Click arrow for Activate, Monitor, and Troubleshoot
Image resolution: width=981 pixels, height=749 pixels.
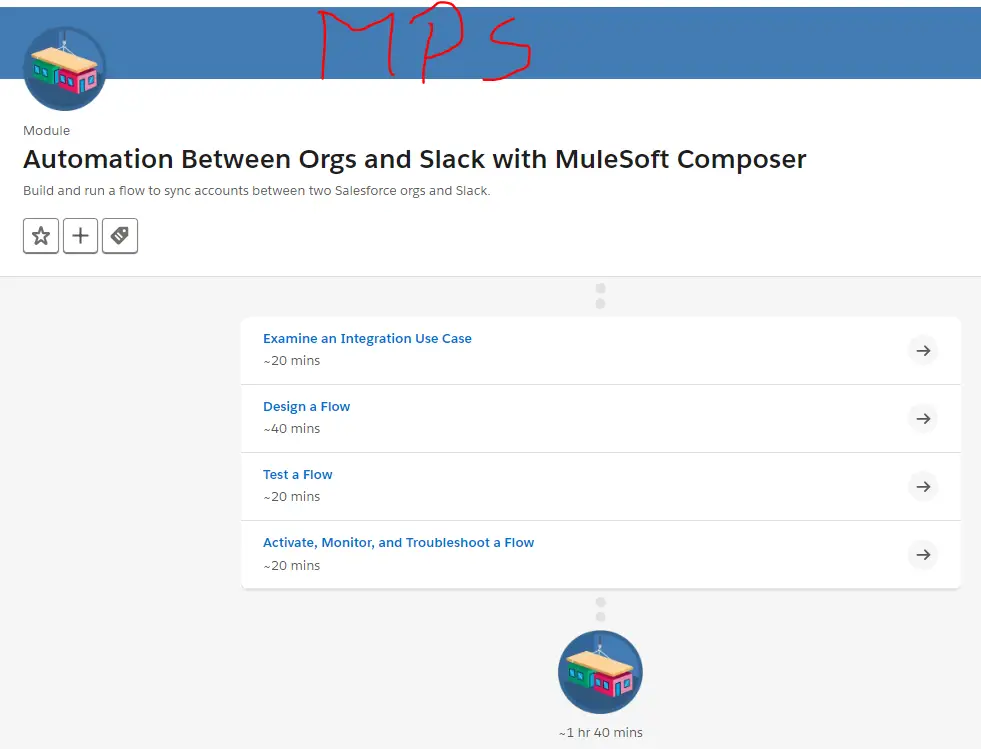[x=923, y=555]
